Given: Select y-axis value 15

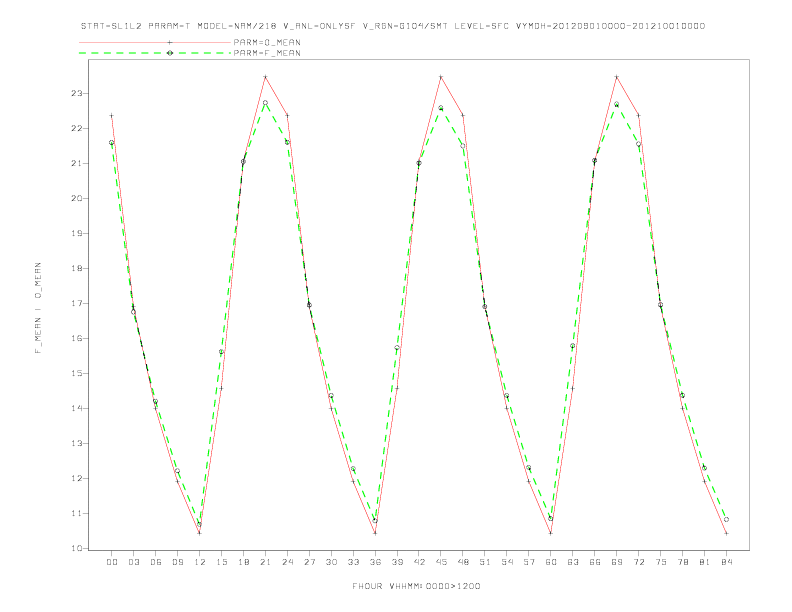Looking at the screenshot, I should (x=77, y=373).
